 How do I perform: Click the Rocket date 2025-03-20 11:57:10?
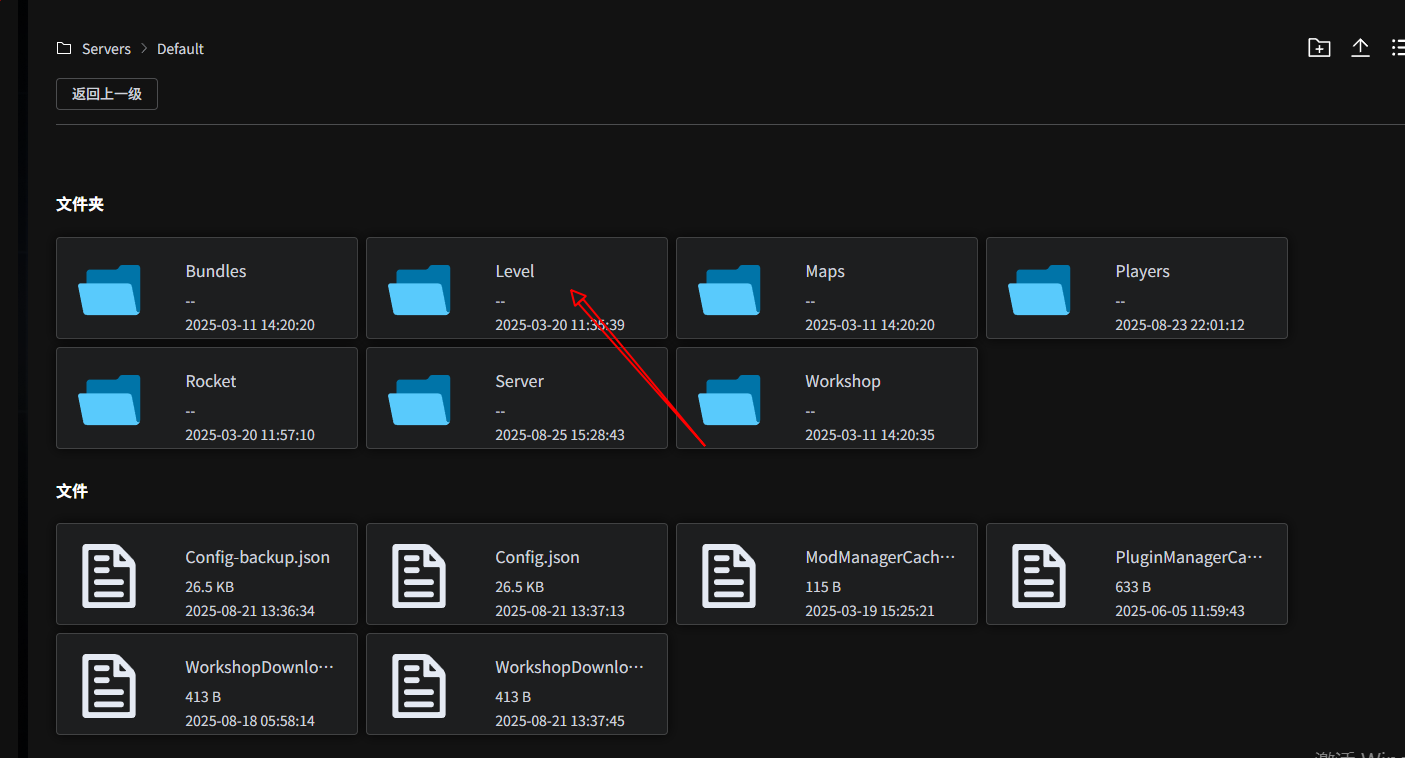(250, 435)
